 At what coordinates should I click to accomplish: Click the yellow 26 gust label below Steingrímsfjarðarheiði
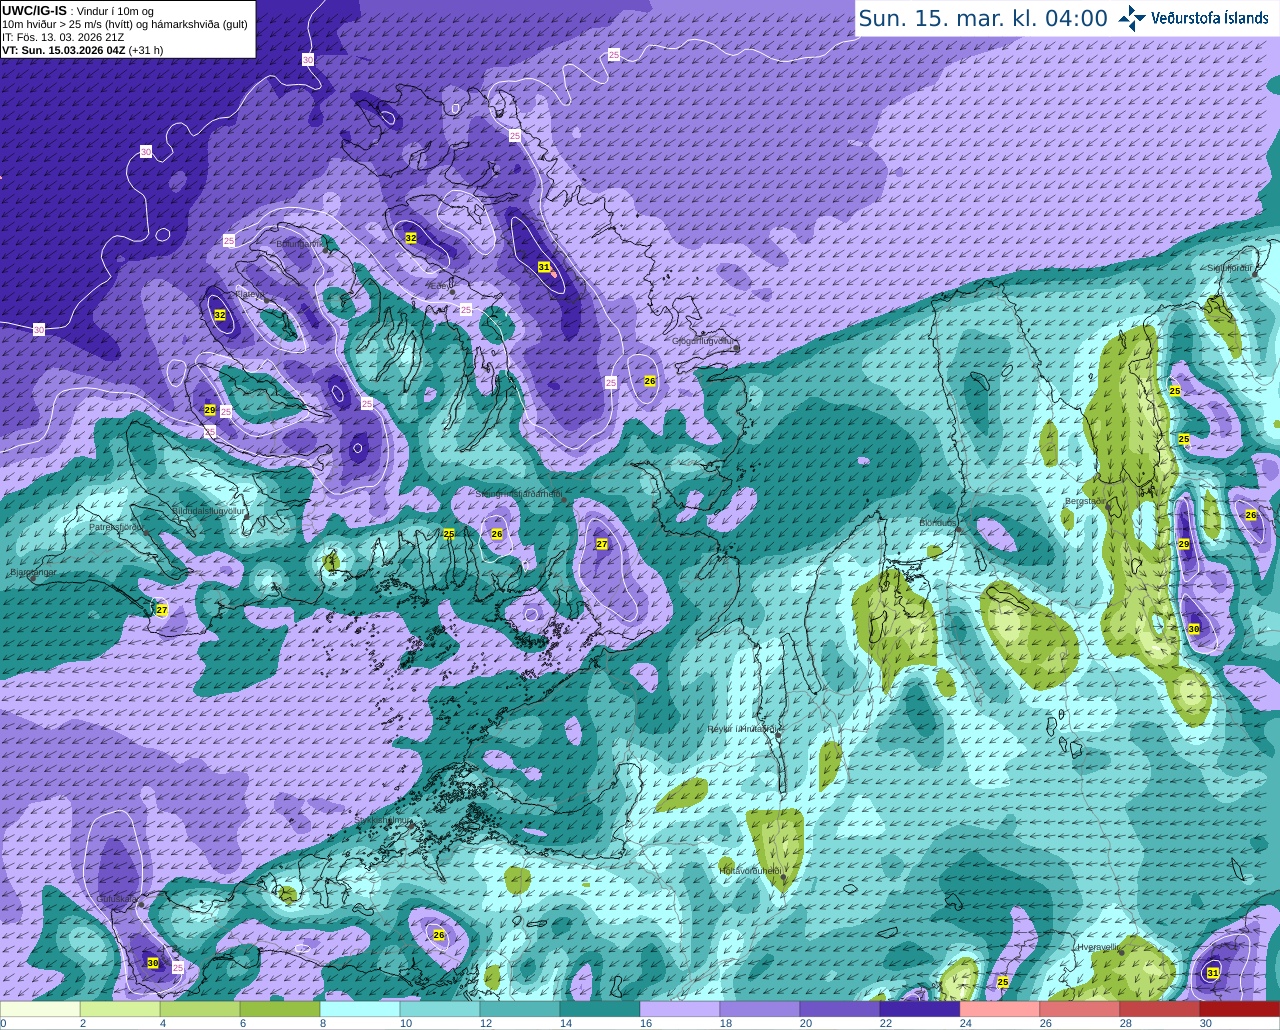(x=497, y=534)
